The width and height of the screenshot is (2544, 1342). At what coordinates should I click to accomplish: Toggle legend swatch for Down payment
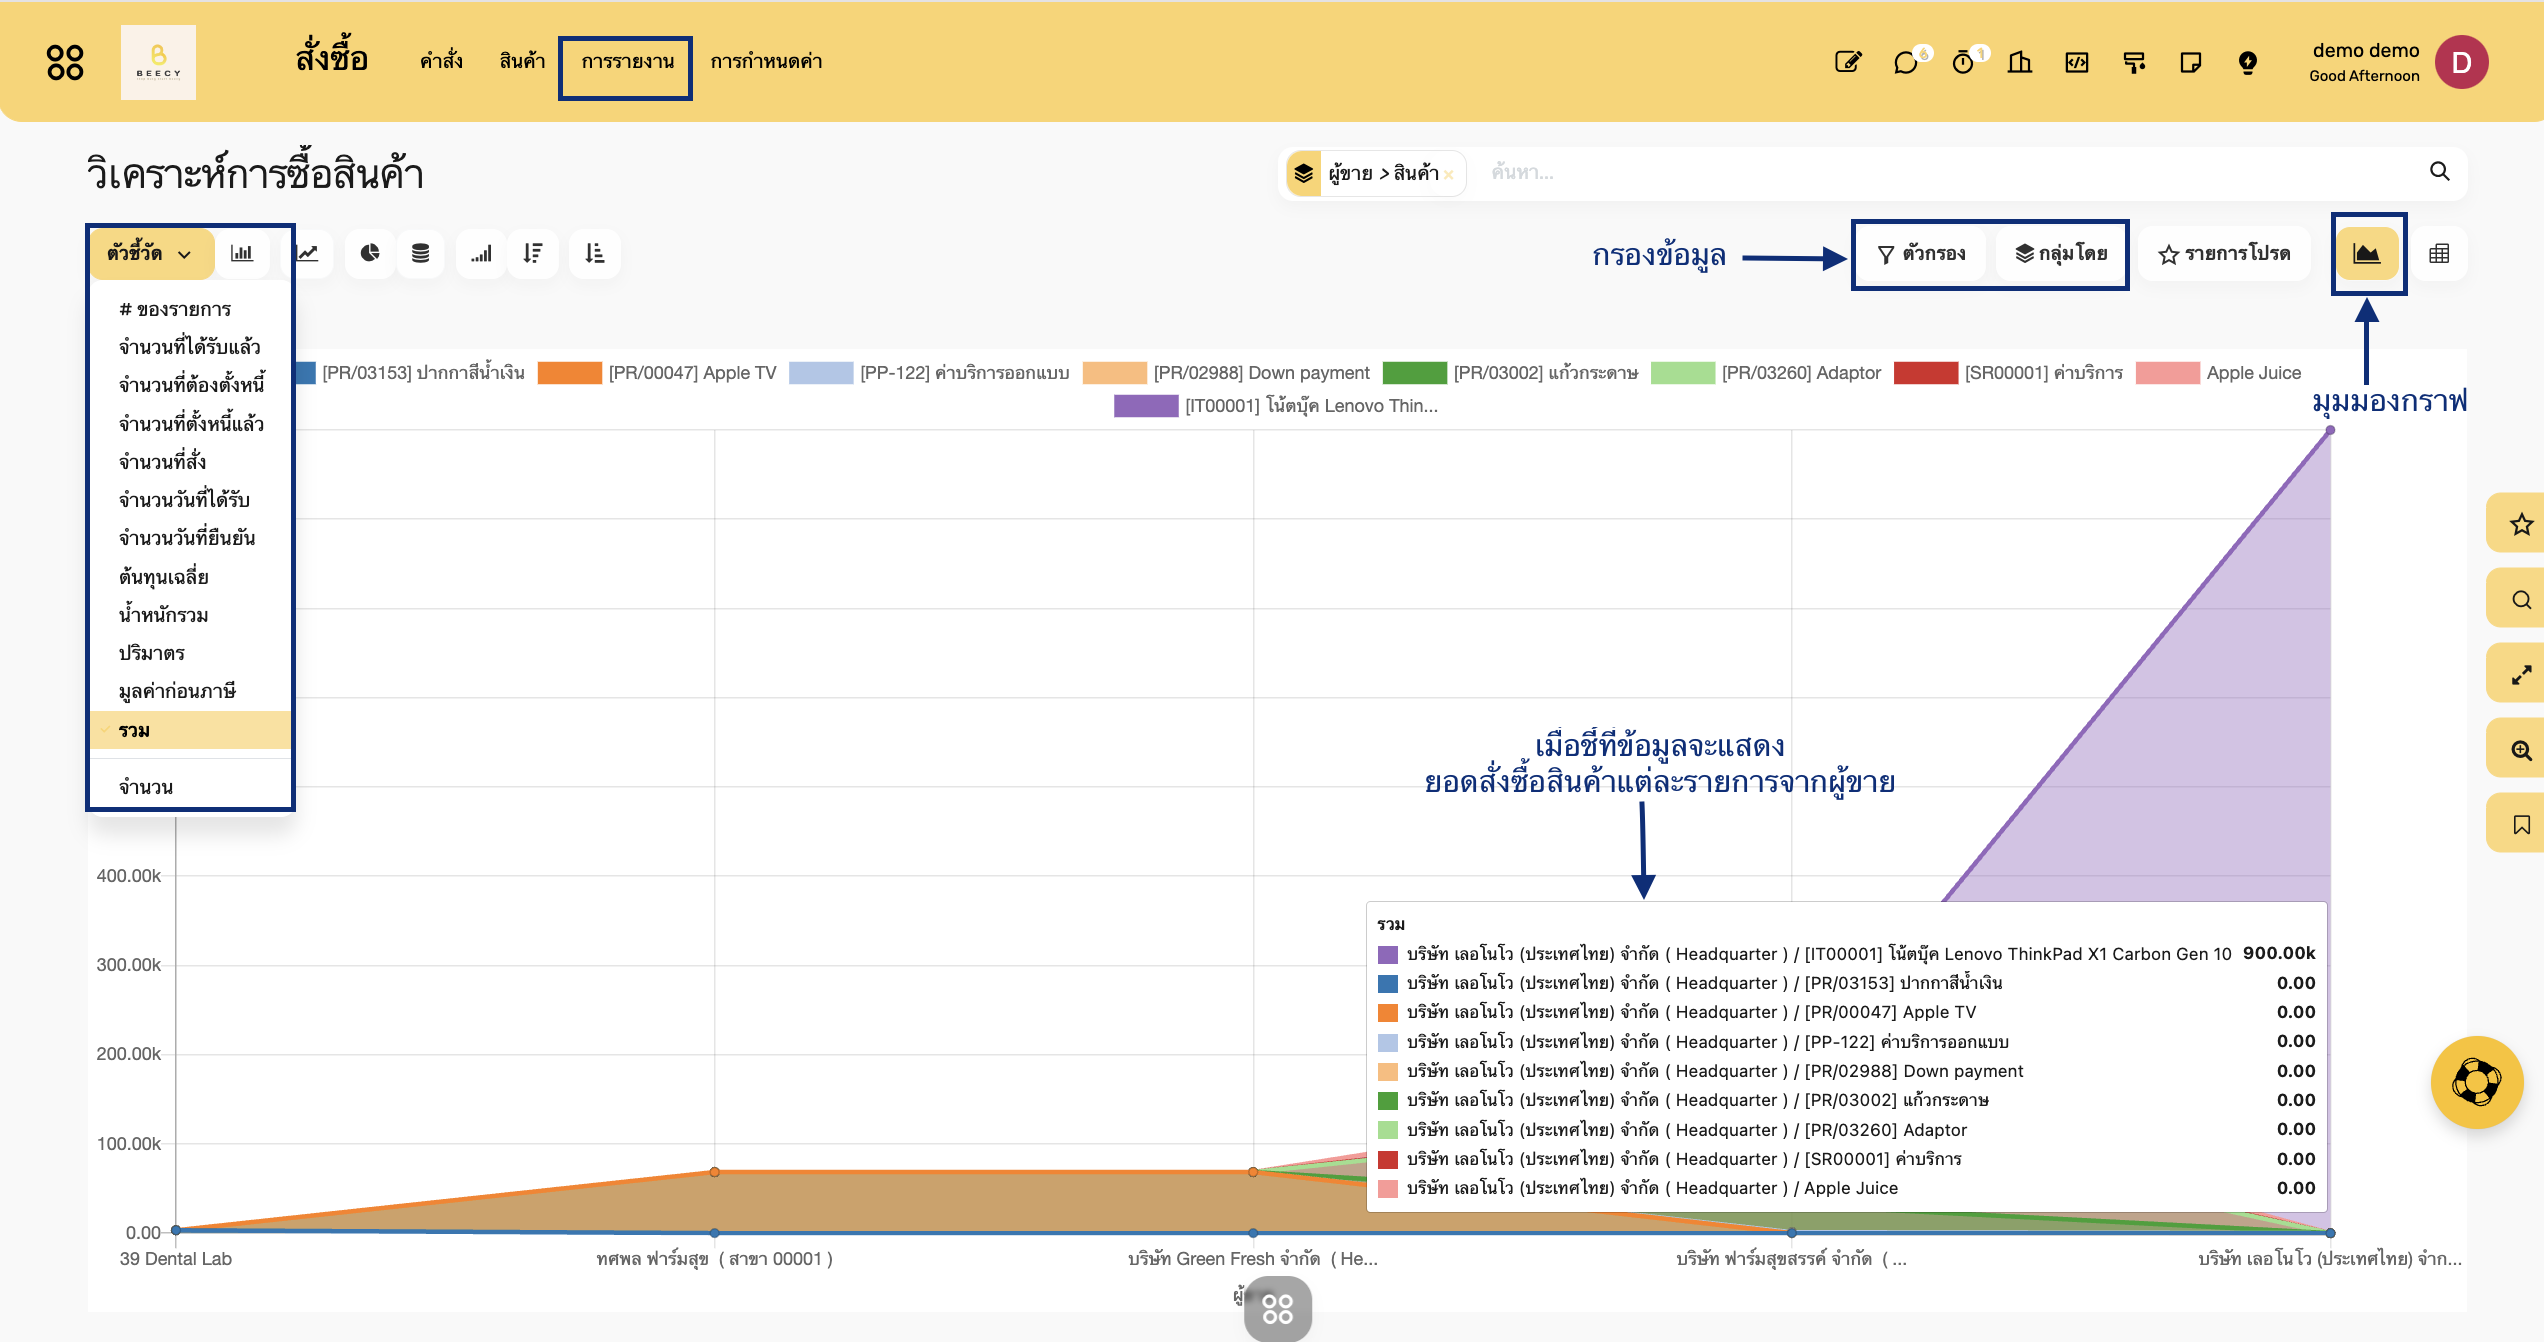click(1114, 373)
